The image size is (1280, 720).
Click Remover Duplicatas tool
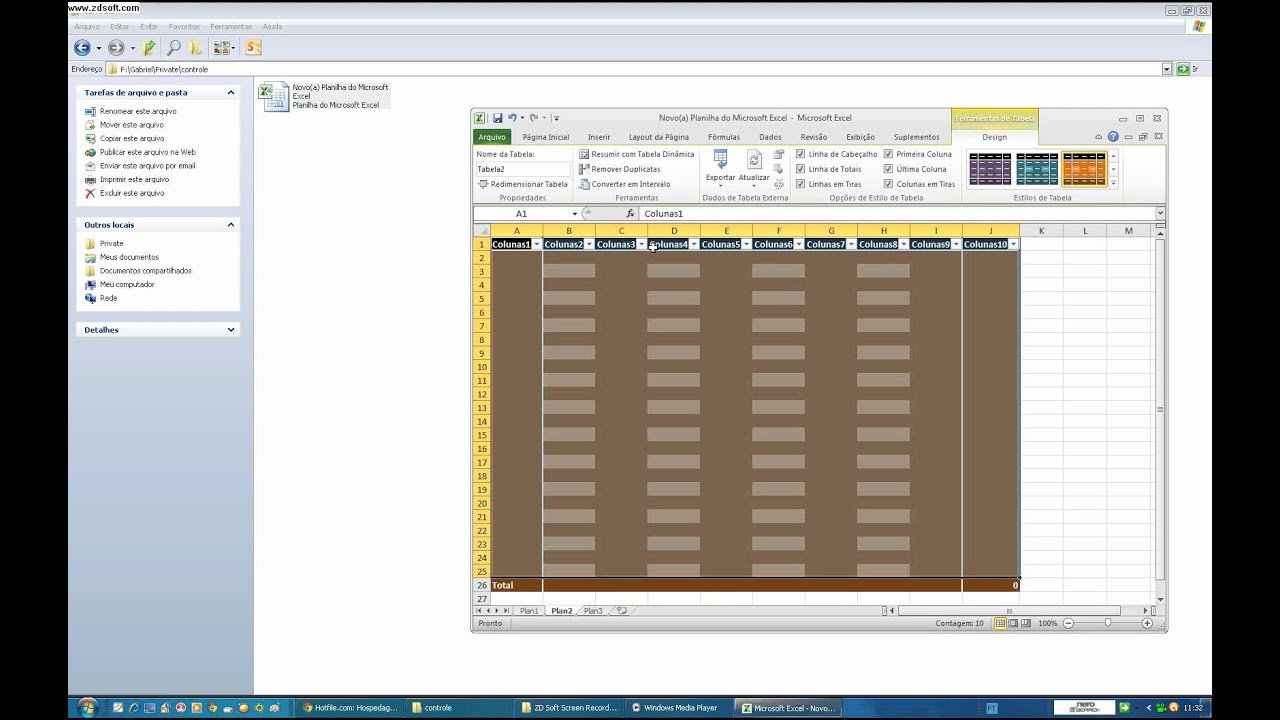tap(619, 169)
